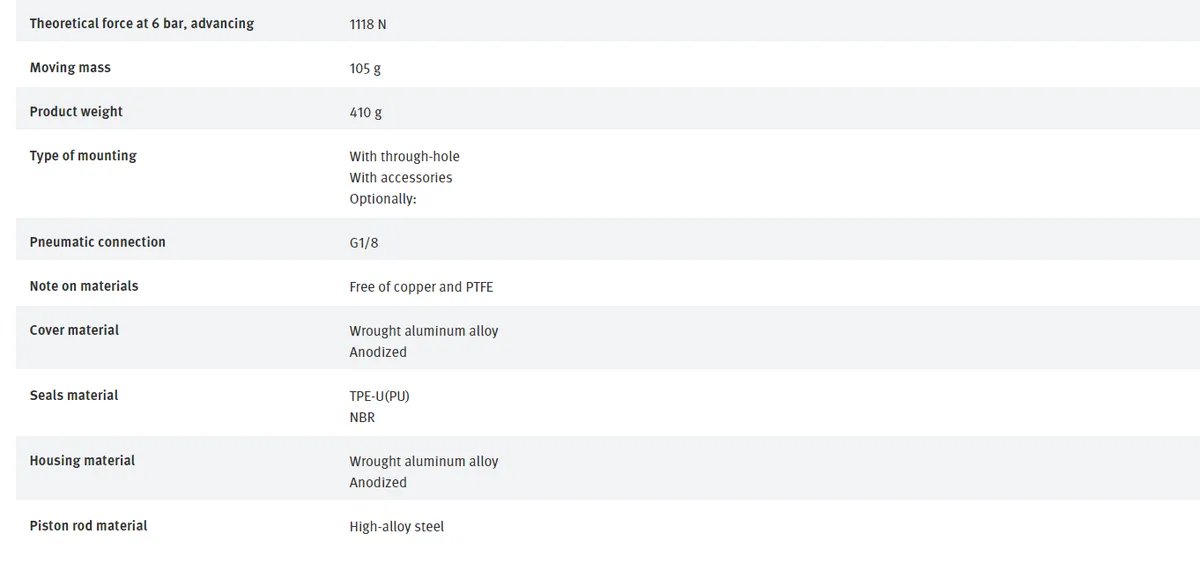This screenshot has height=571, width=1200.
Task: Select the 'High-alloy steel' piston rod value
Action: tap(396, 526)
